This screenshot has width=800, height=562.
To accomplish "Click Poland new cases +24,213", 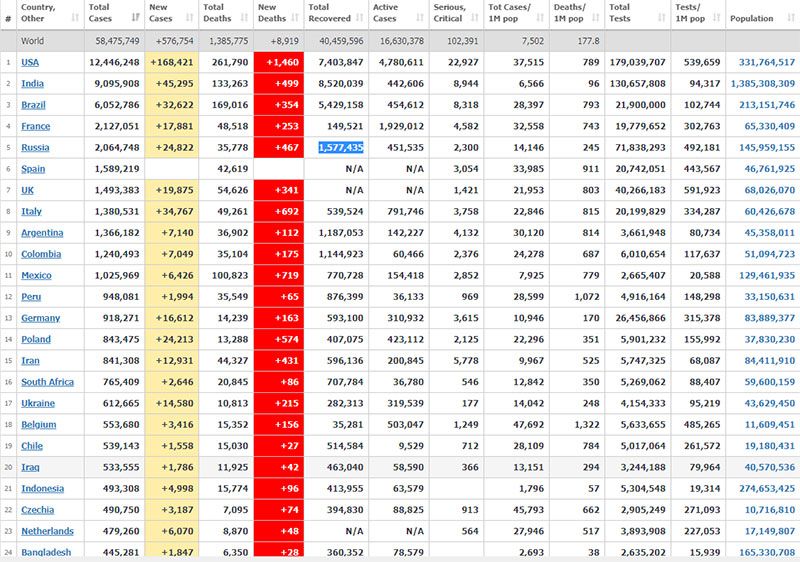I will click(x=171, y=340).
